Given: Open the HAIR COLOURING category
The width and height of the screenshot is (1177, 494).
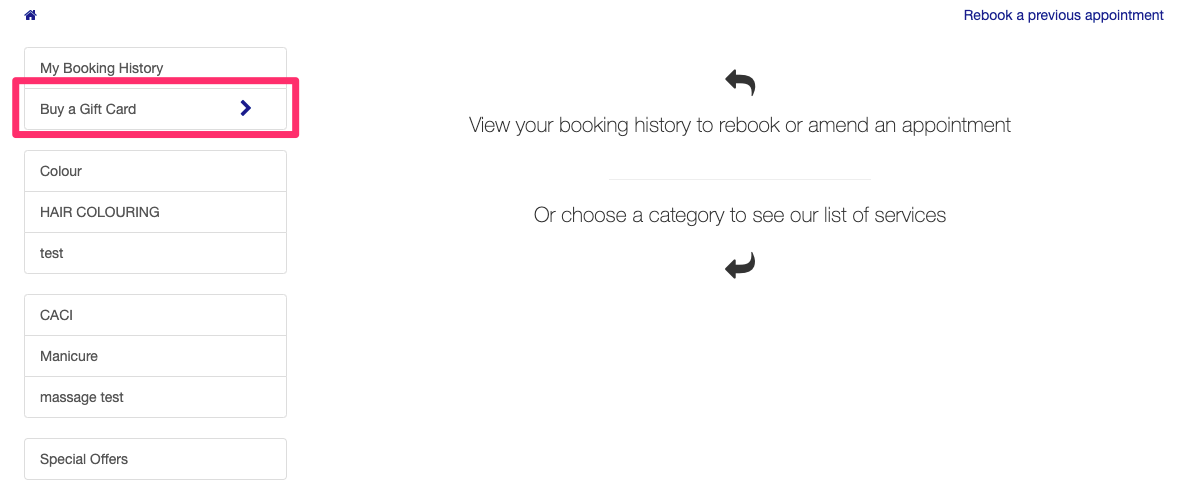Looking at the screenshot, I should pyautogui.click(x=155, y=212).
